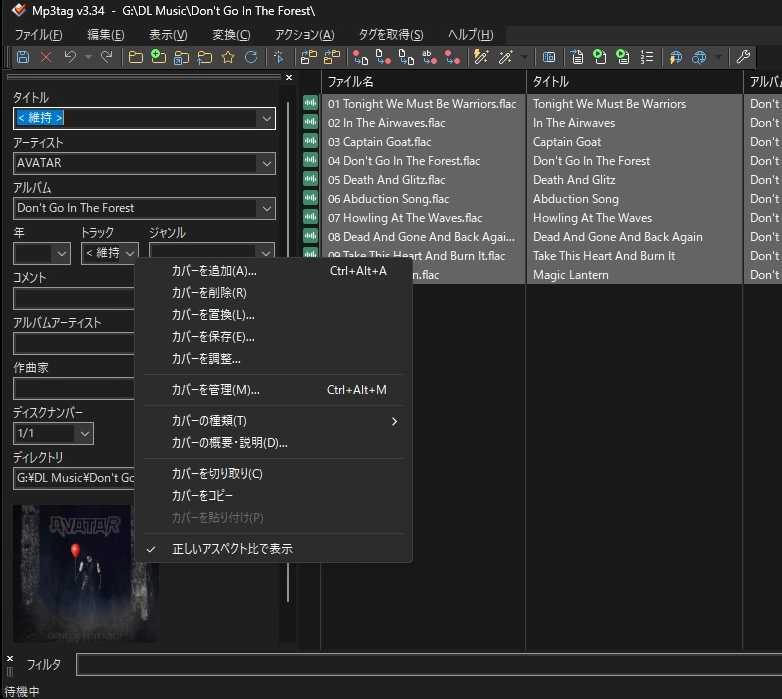Click the Filename to Filename convert icon
Image resolution: width=782 pixels, height=699 pixels.
coord(406,57)
